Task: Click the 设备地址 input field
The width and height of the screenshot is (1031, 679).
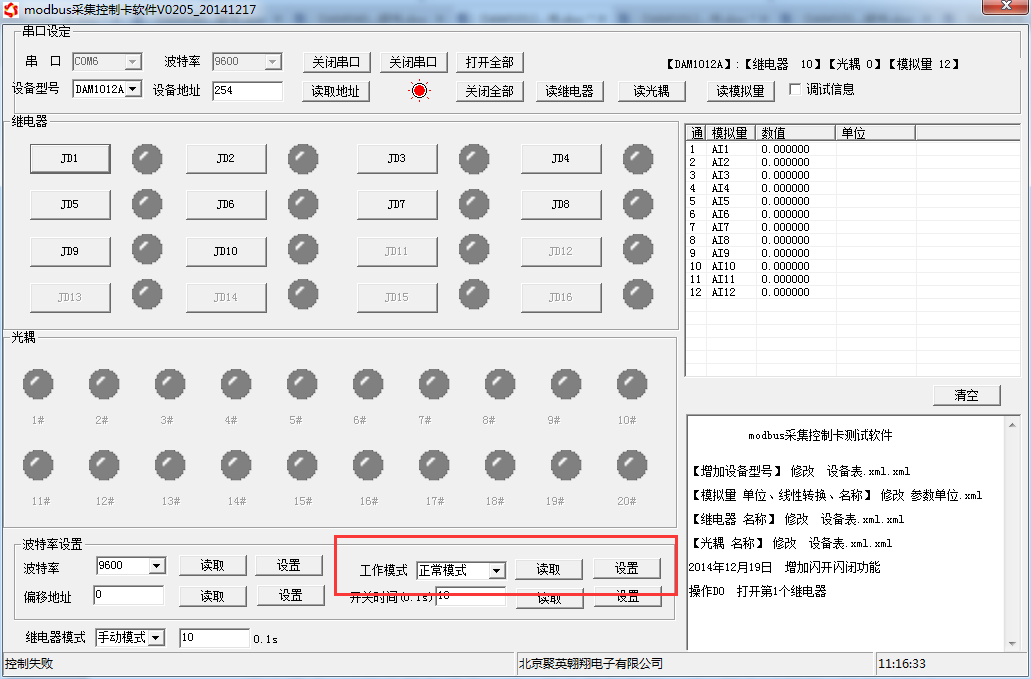Action: pos(247,91)
